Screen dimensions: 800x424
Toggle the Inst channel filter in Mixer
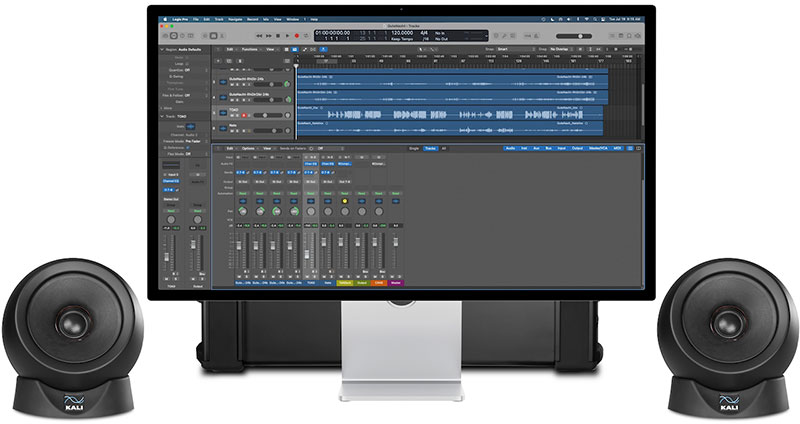click(524, 148)
